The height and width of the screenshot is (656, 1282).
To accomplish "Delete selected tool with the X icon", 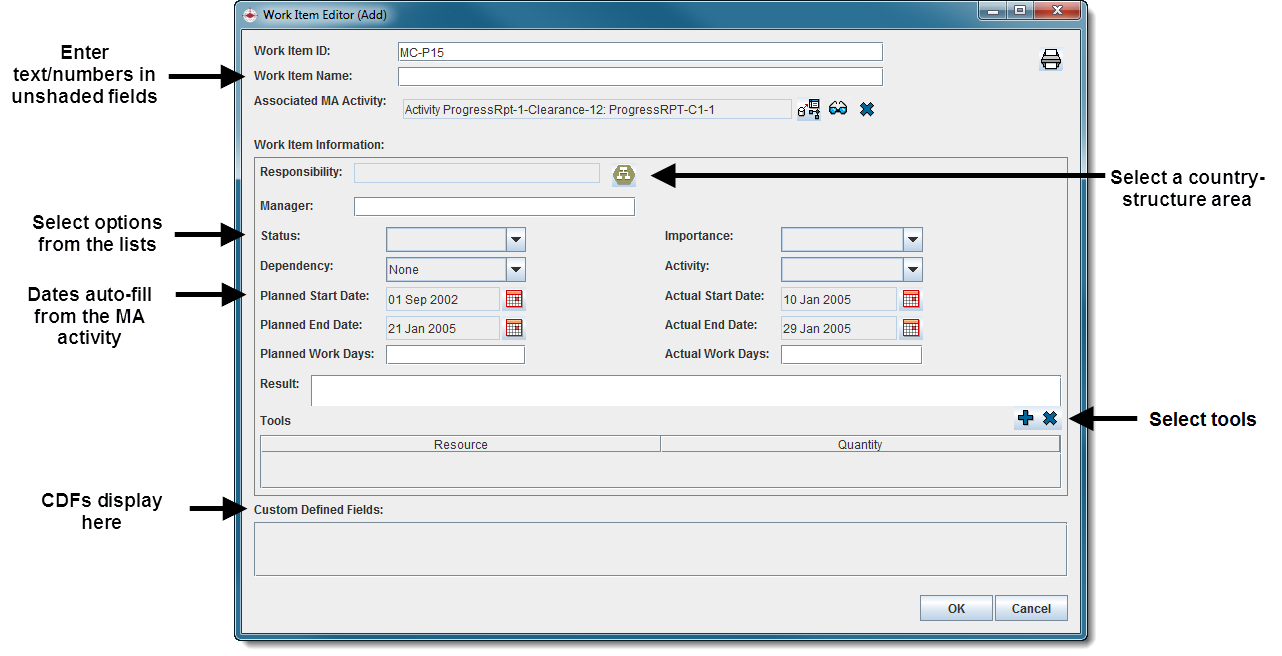I will click(1050, 419).
